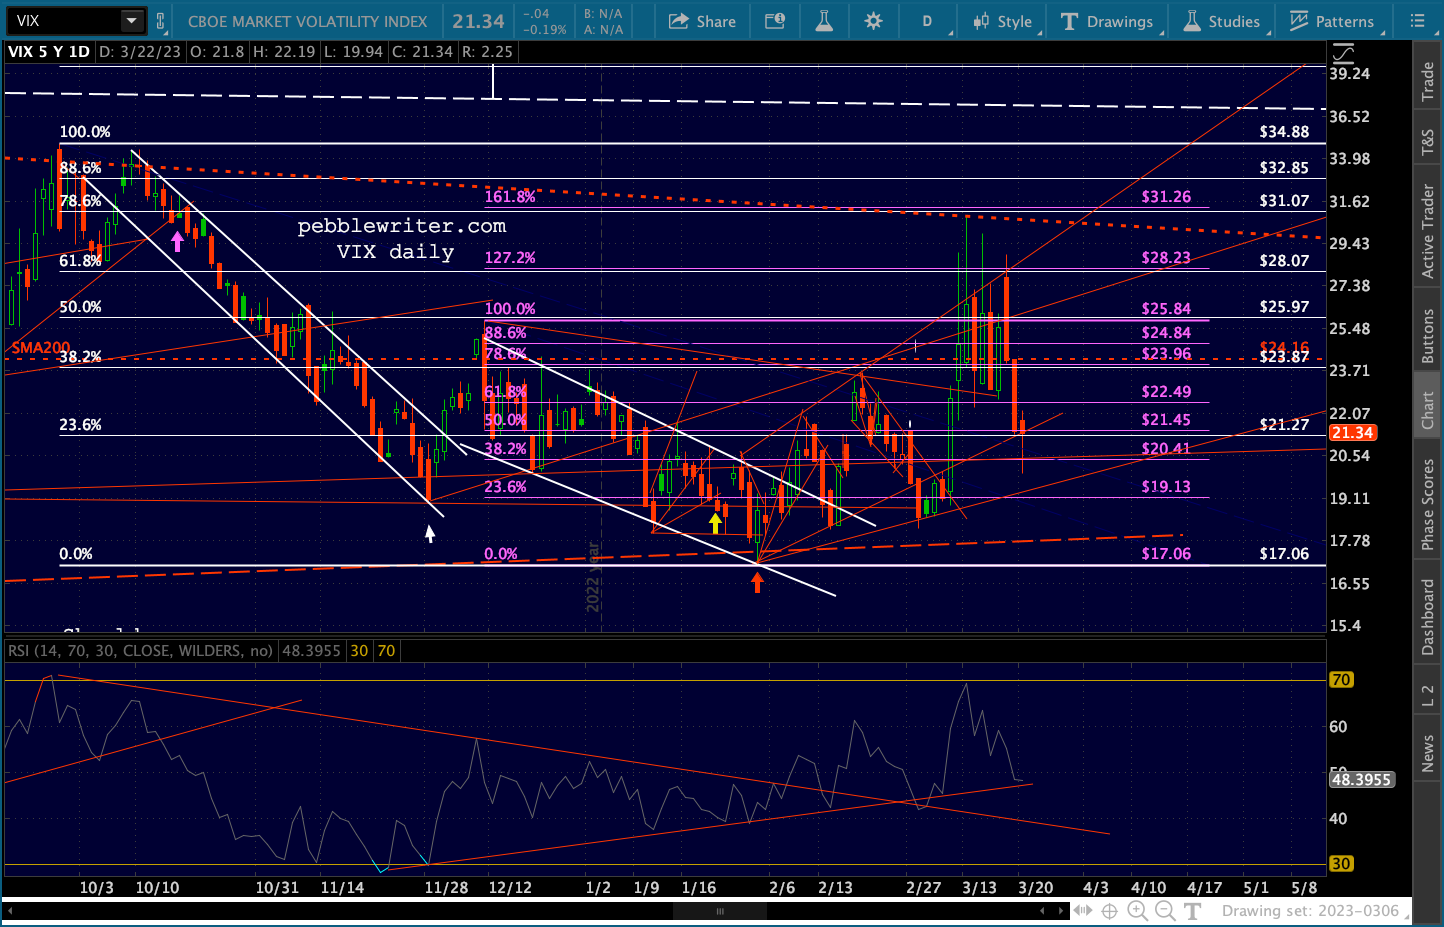
Task: Open the VIX symbol dropdown arrow
Action: click(x=132, y=21)
